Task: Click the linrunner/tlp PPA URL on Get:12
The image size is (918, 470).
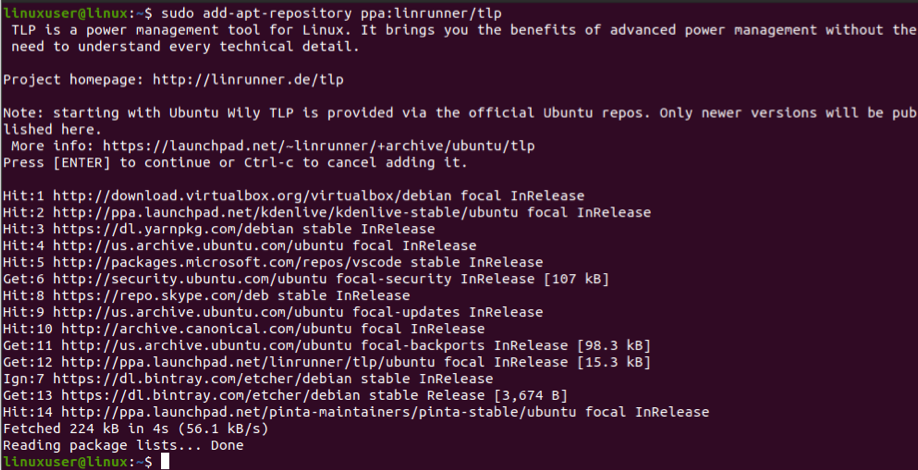Action: pos(248,362)
